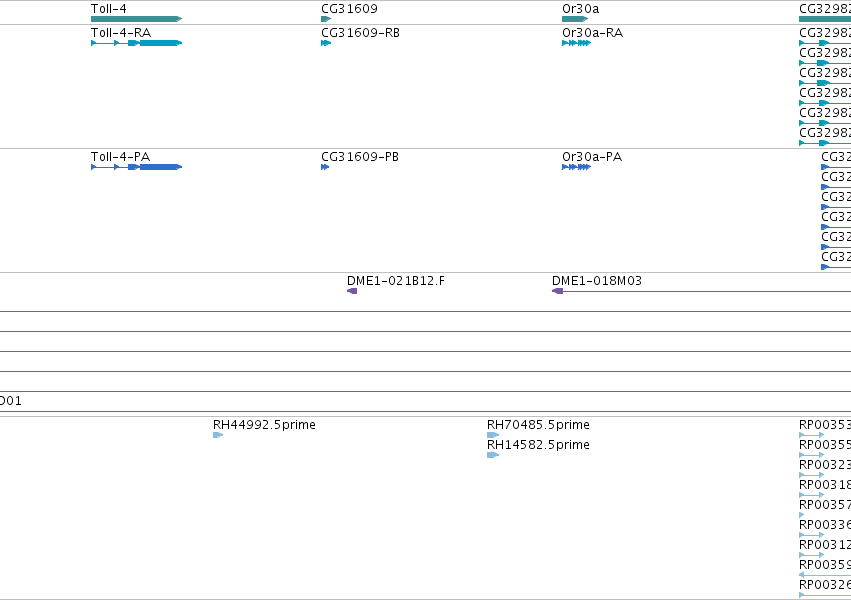The width and height of the screenshot is (851, 600).
Task: Select the RP00323 feature label
Action: pos(825,465)
